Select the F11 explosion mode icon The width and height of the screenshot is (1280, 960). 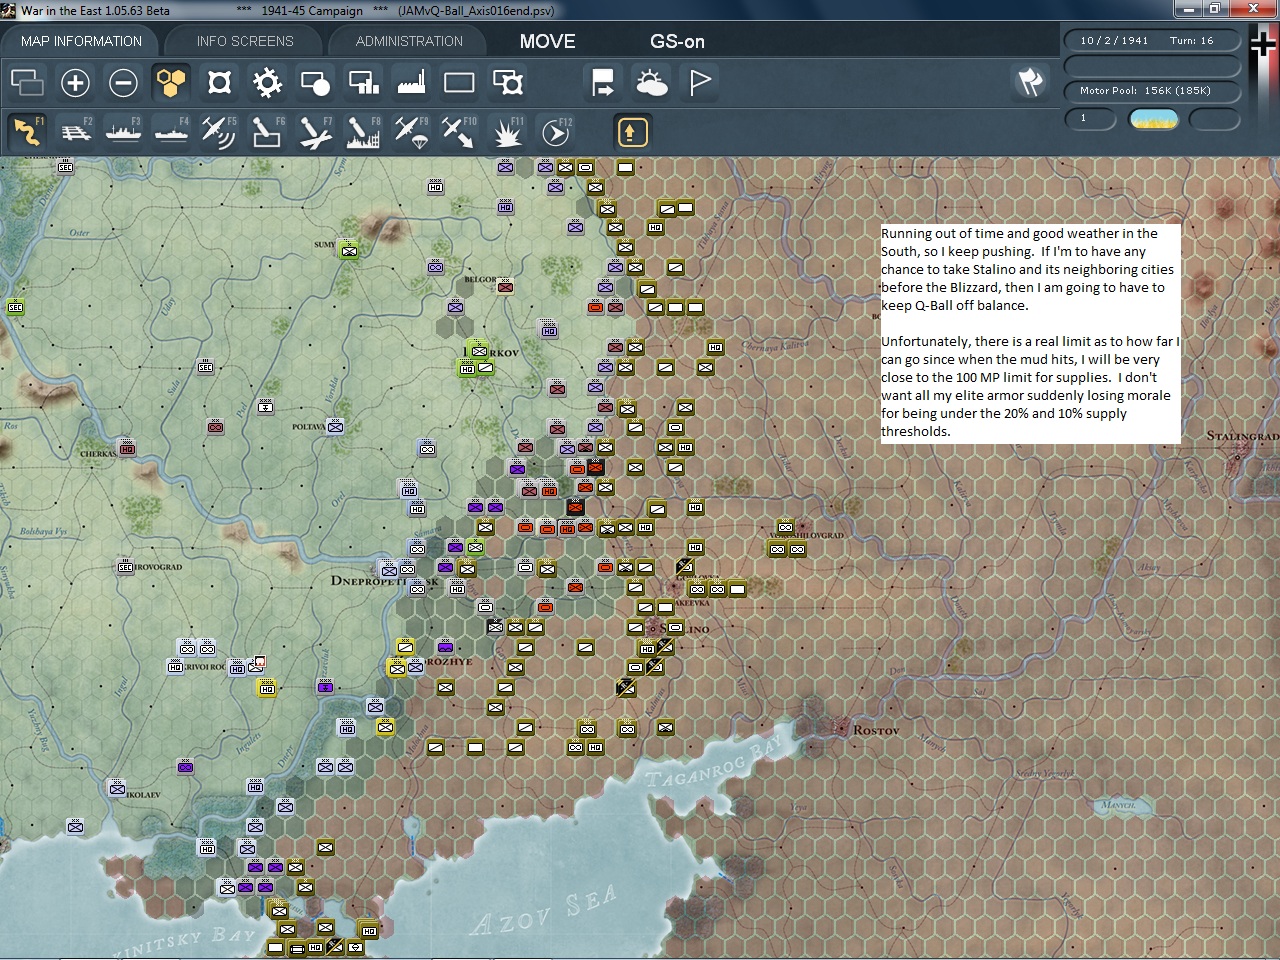(x=507, y=132)
